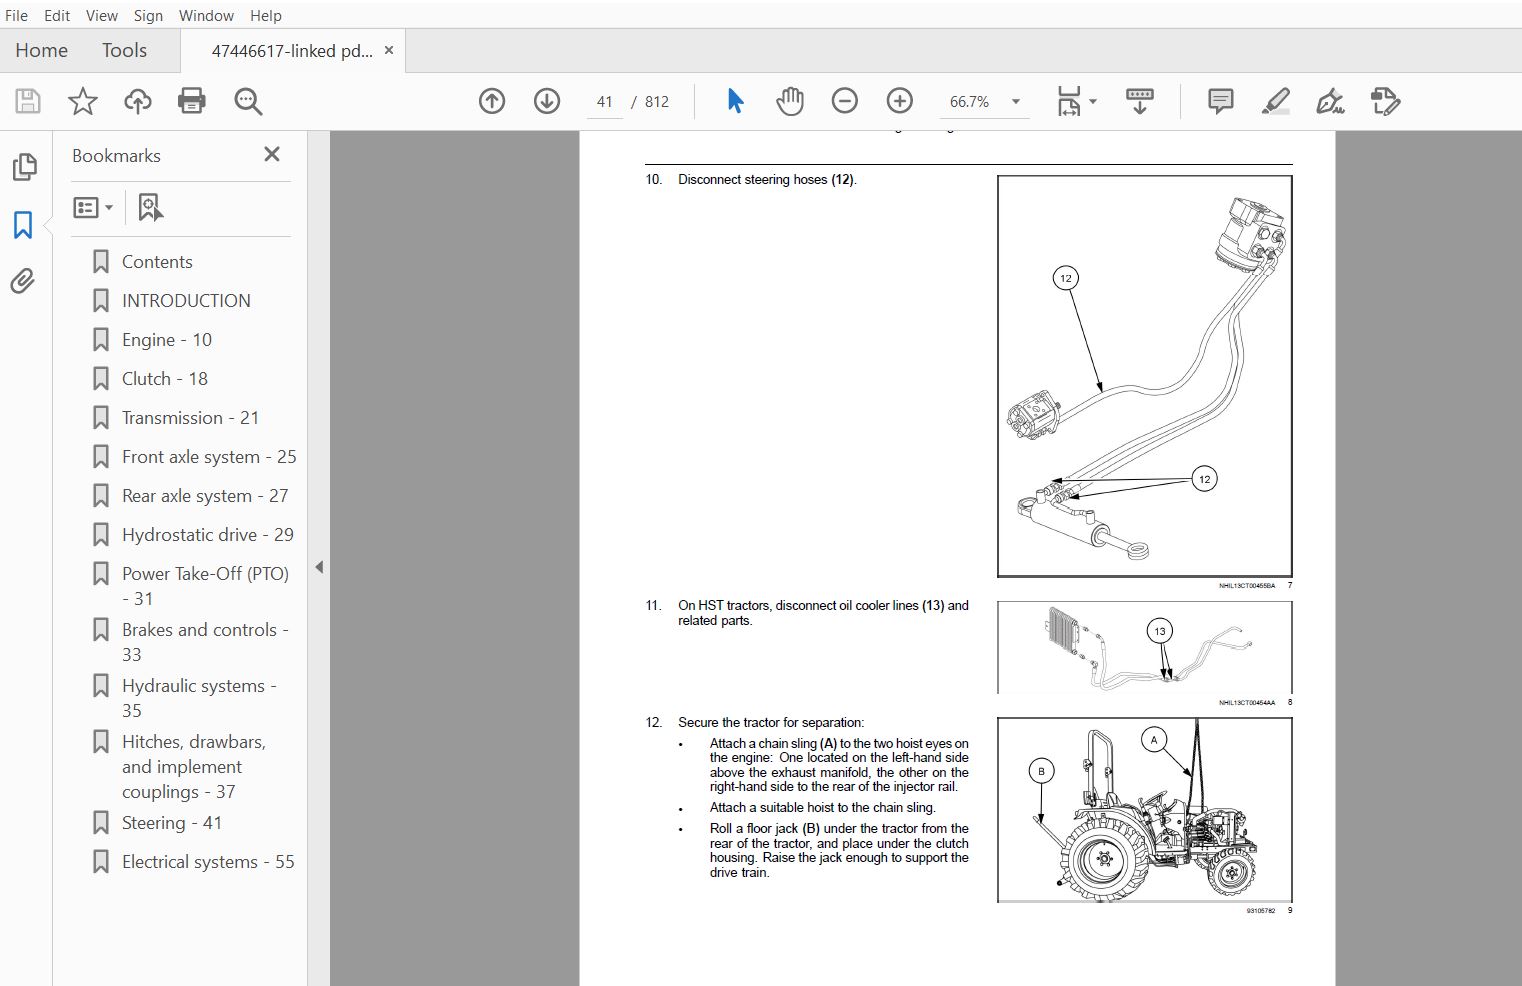Open the Edit menu
Image resolution: width=1522 pixels, height=986 pixels.
(x=57, y=15)
